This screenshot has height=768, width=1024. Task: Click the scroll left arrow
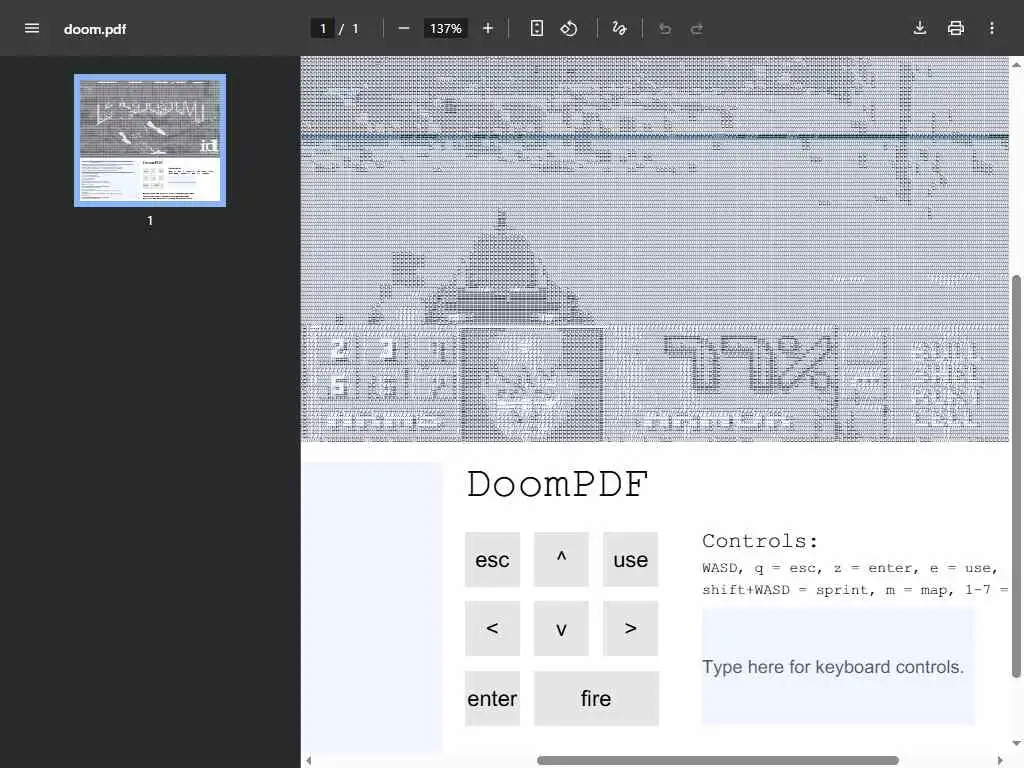click(309, 760)
